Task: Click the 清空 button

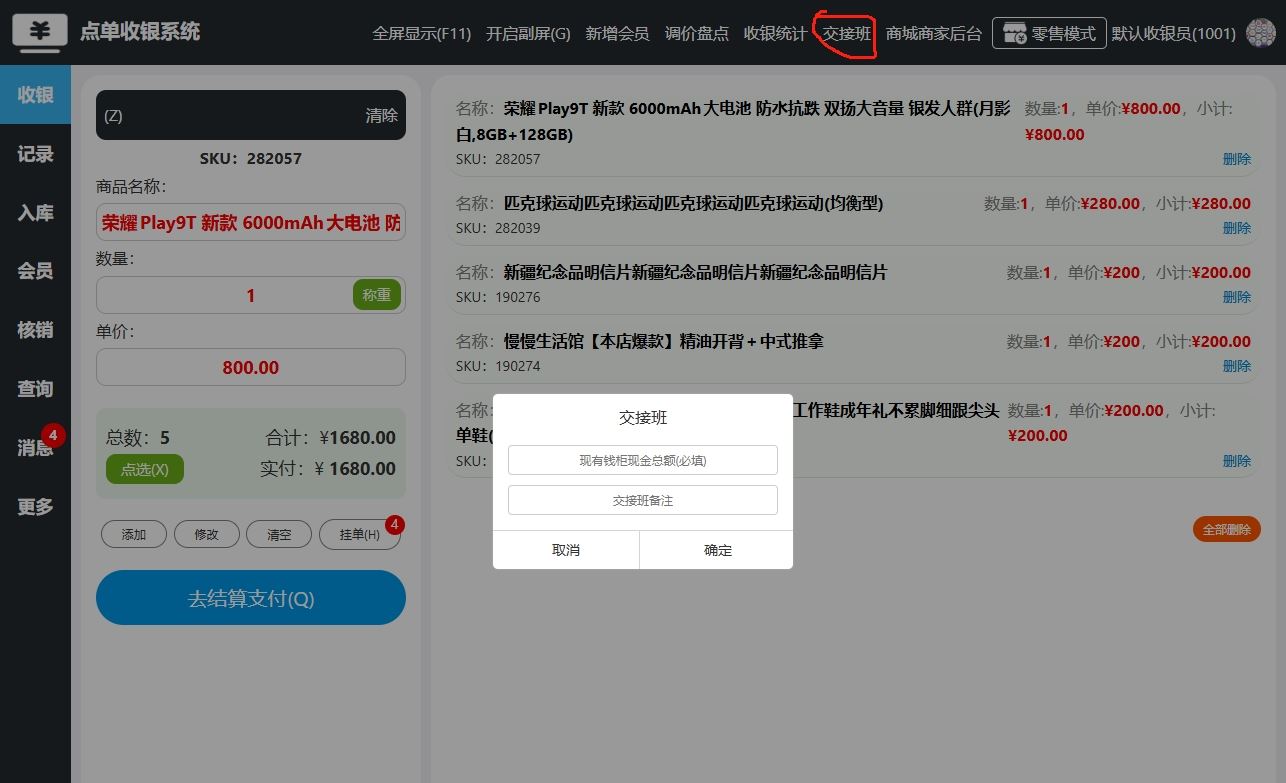Action: point(279,534)
